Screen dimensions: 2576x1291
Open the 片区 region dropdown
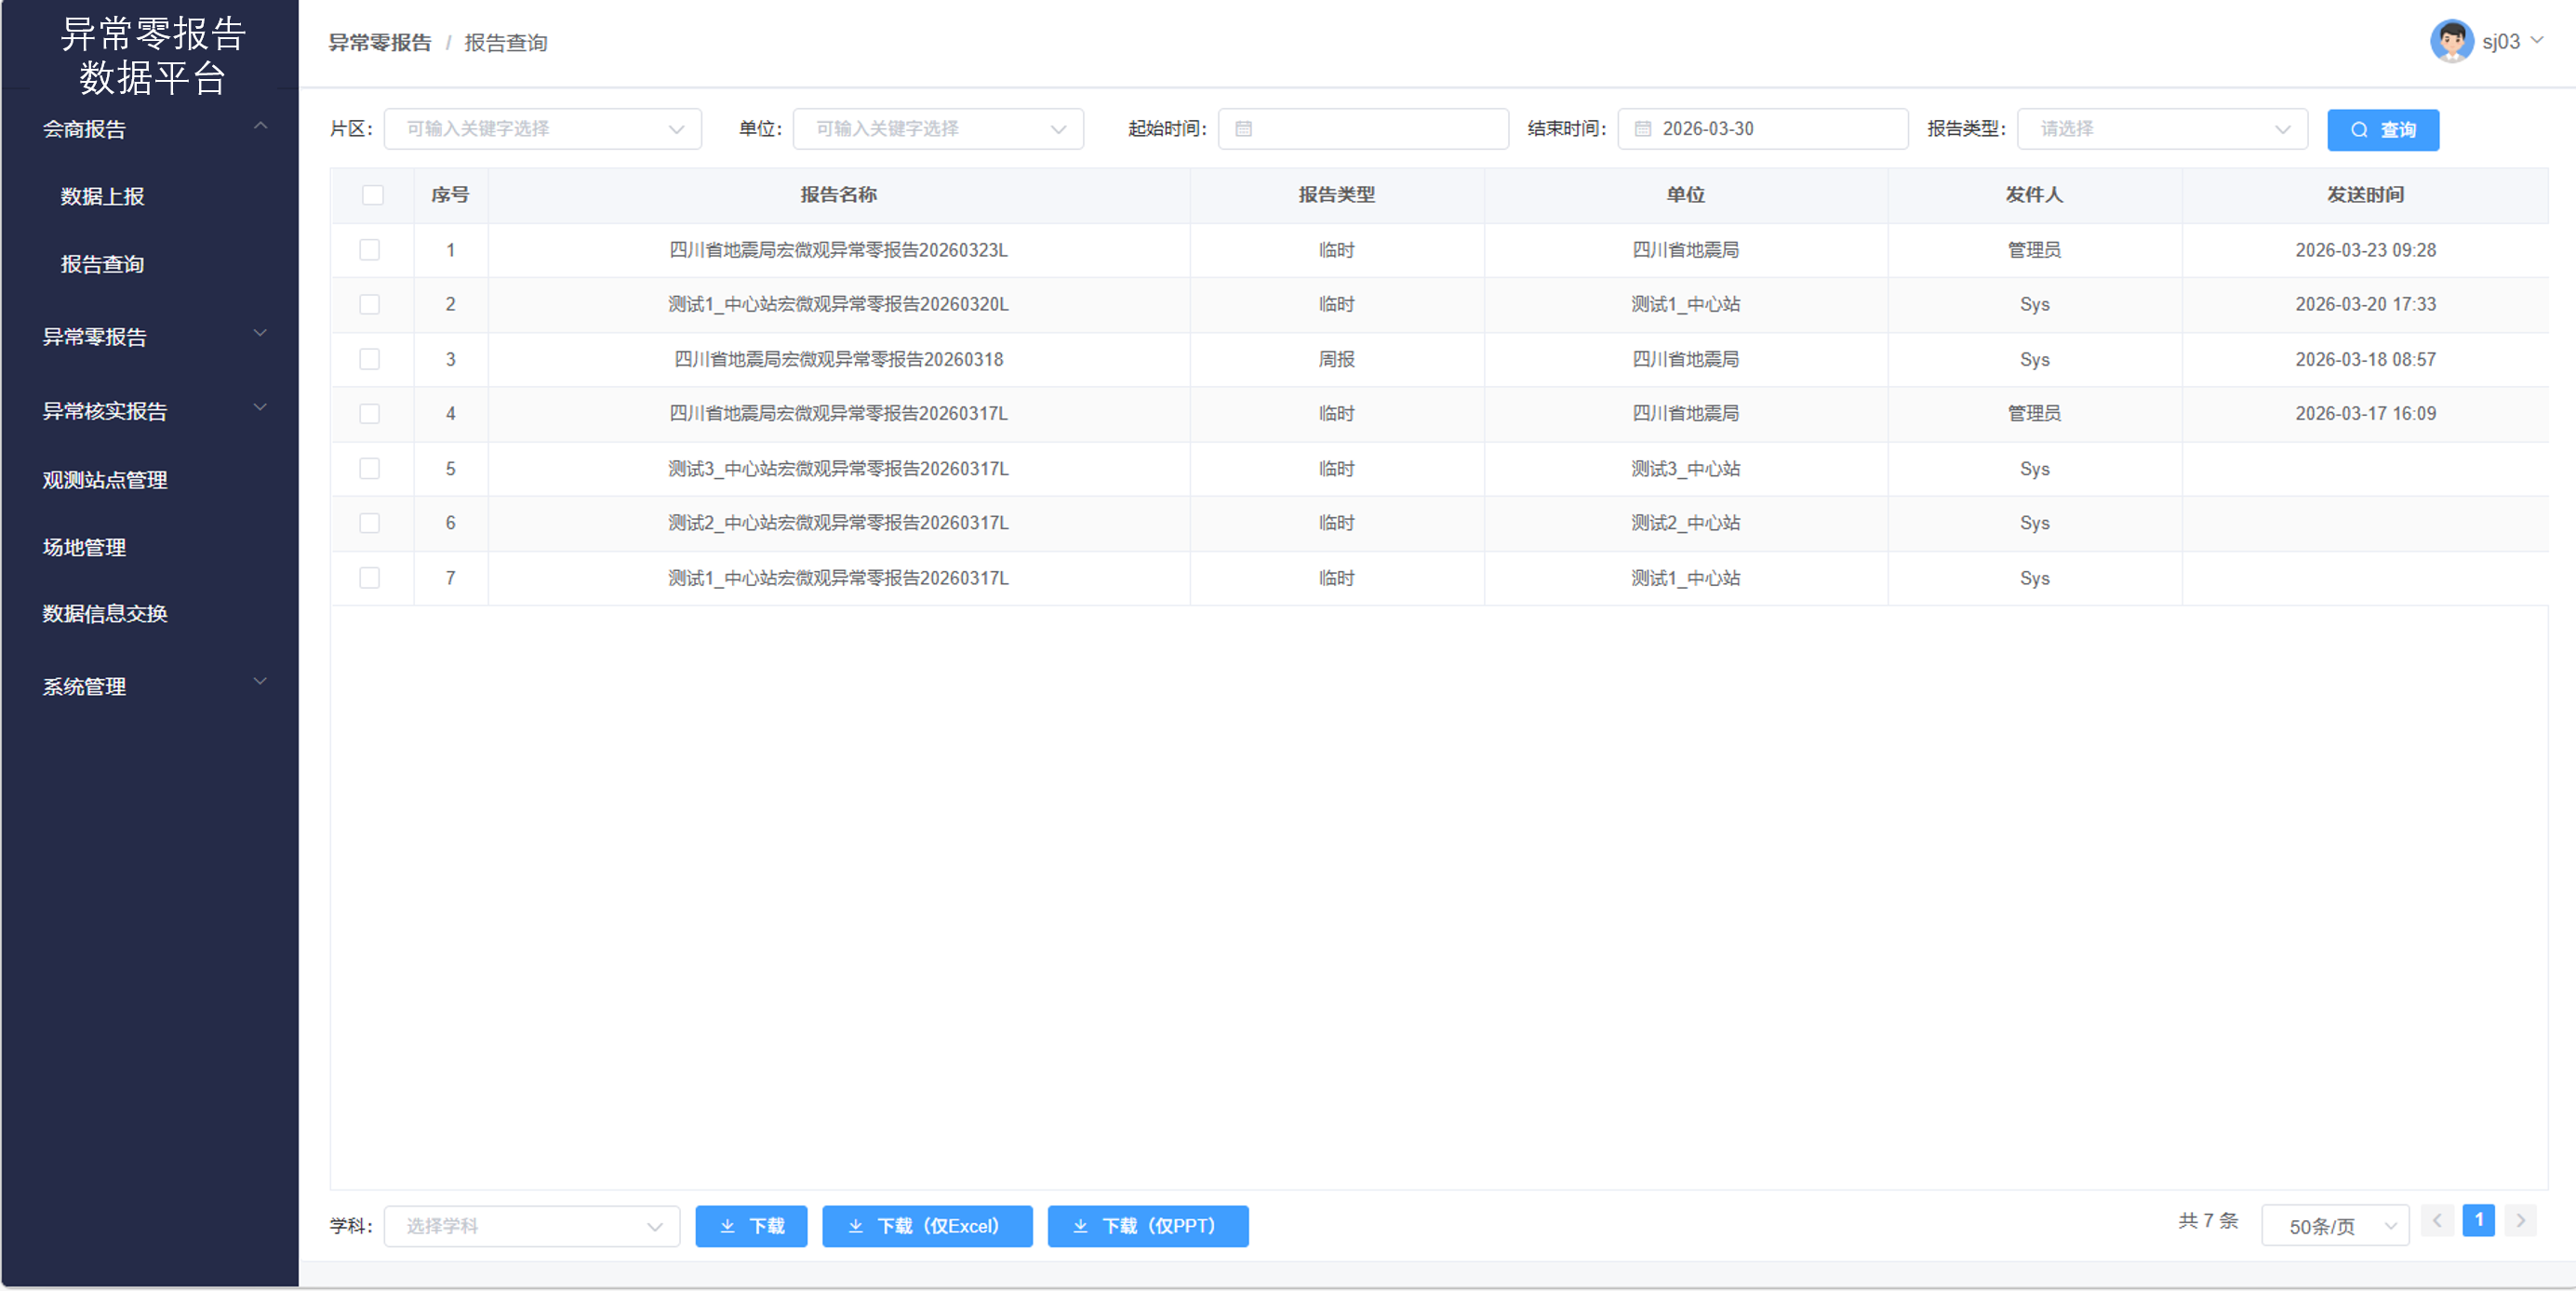coord(542,129)
